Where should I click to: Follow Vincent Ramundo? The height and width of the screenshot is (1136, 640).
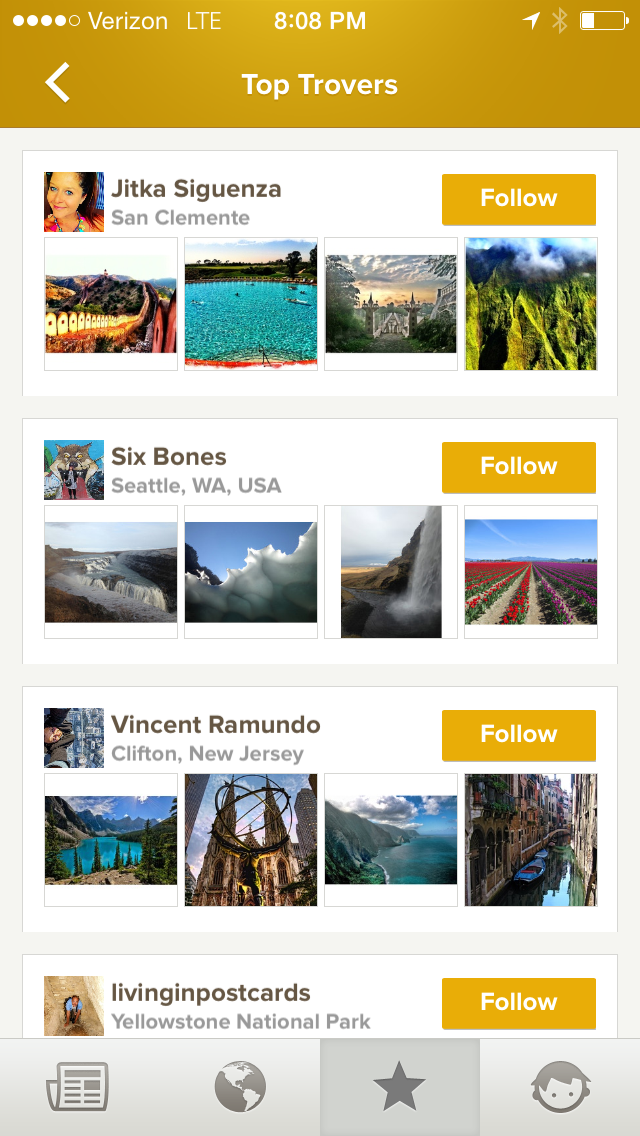click(x=518, y=735)
